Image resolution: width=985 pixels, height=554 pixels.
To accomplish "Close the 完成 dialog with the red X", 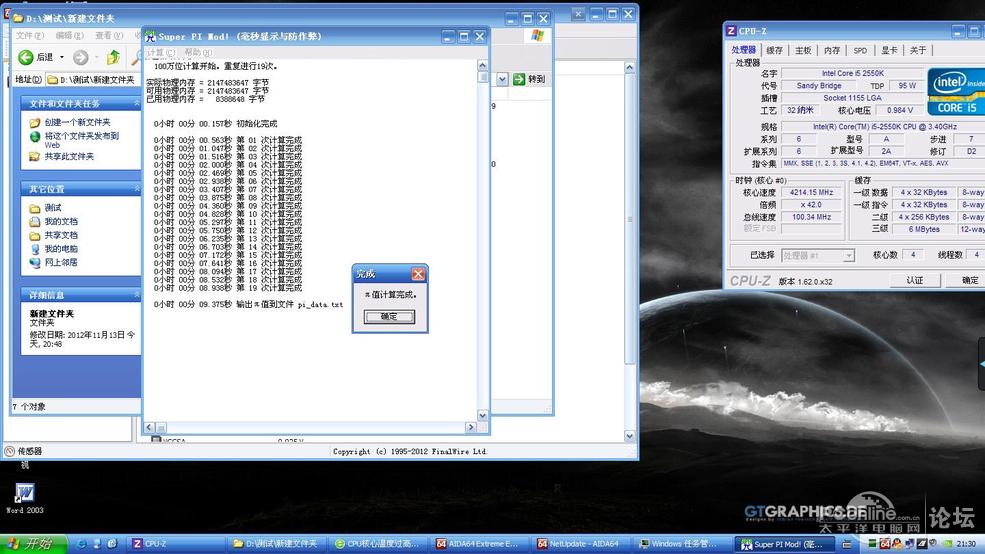I will pos(418,274).
